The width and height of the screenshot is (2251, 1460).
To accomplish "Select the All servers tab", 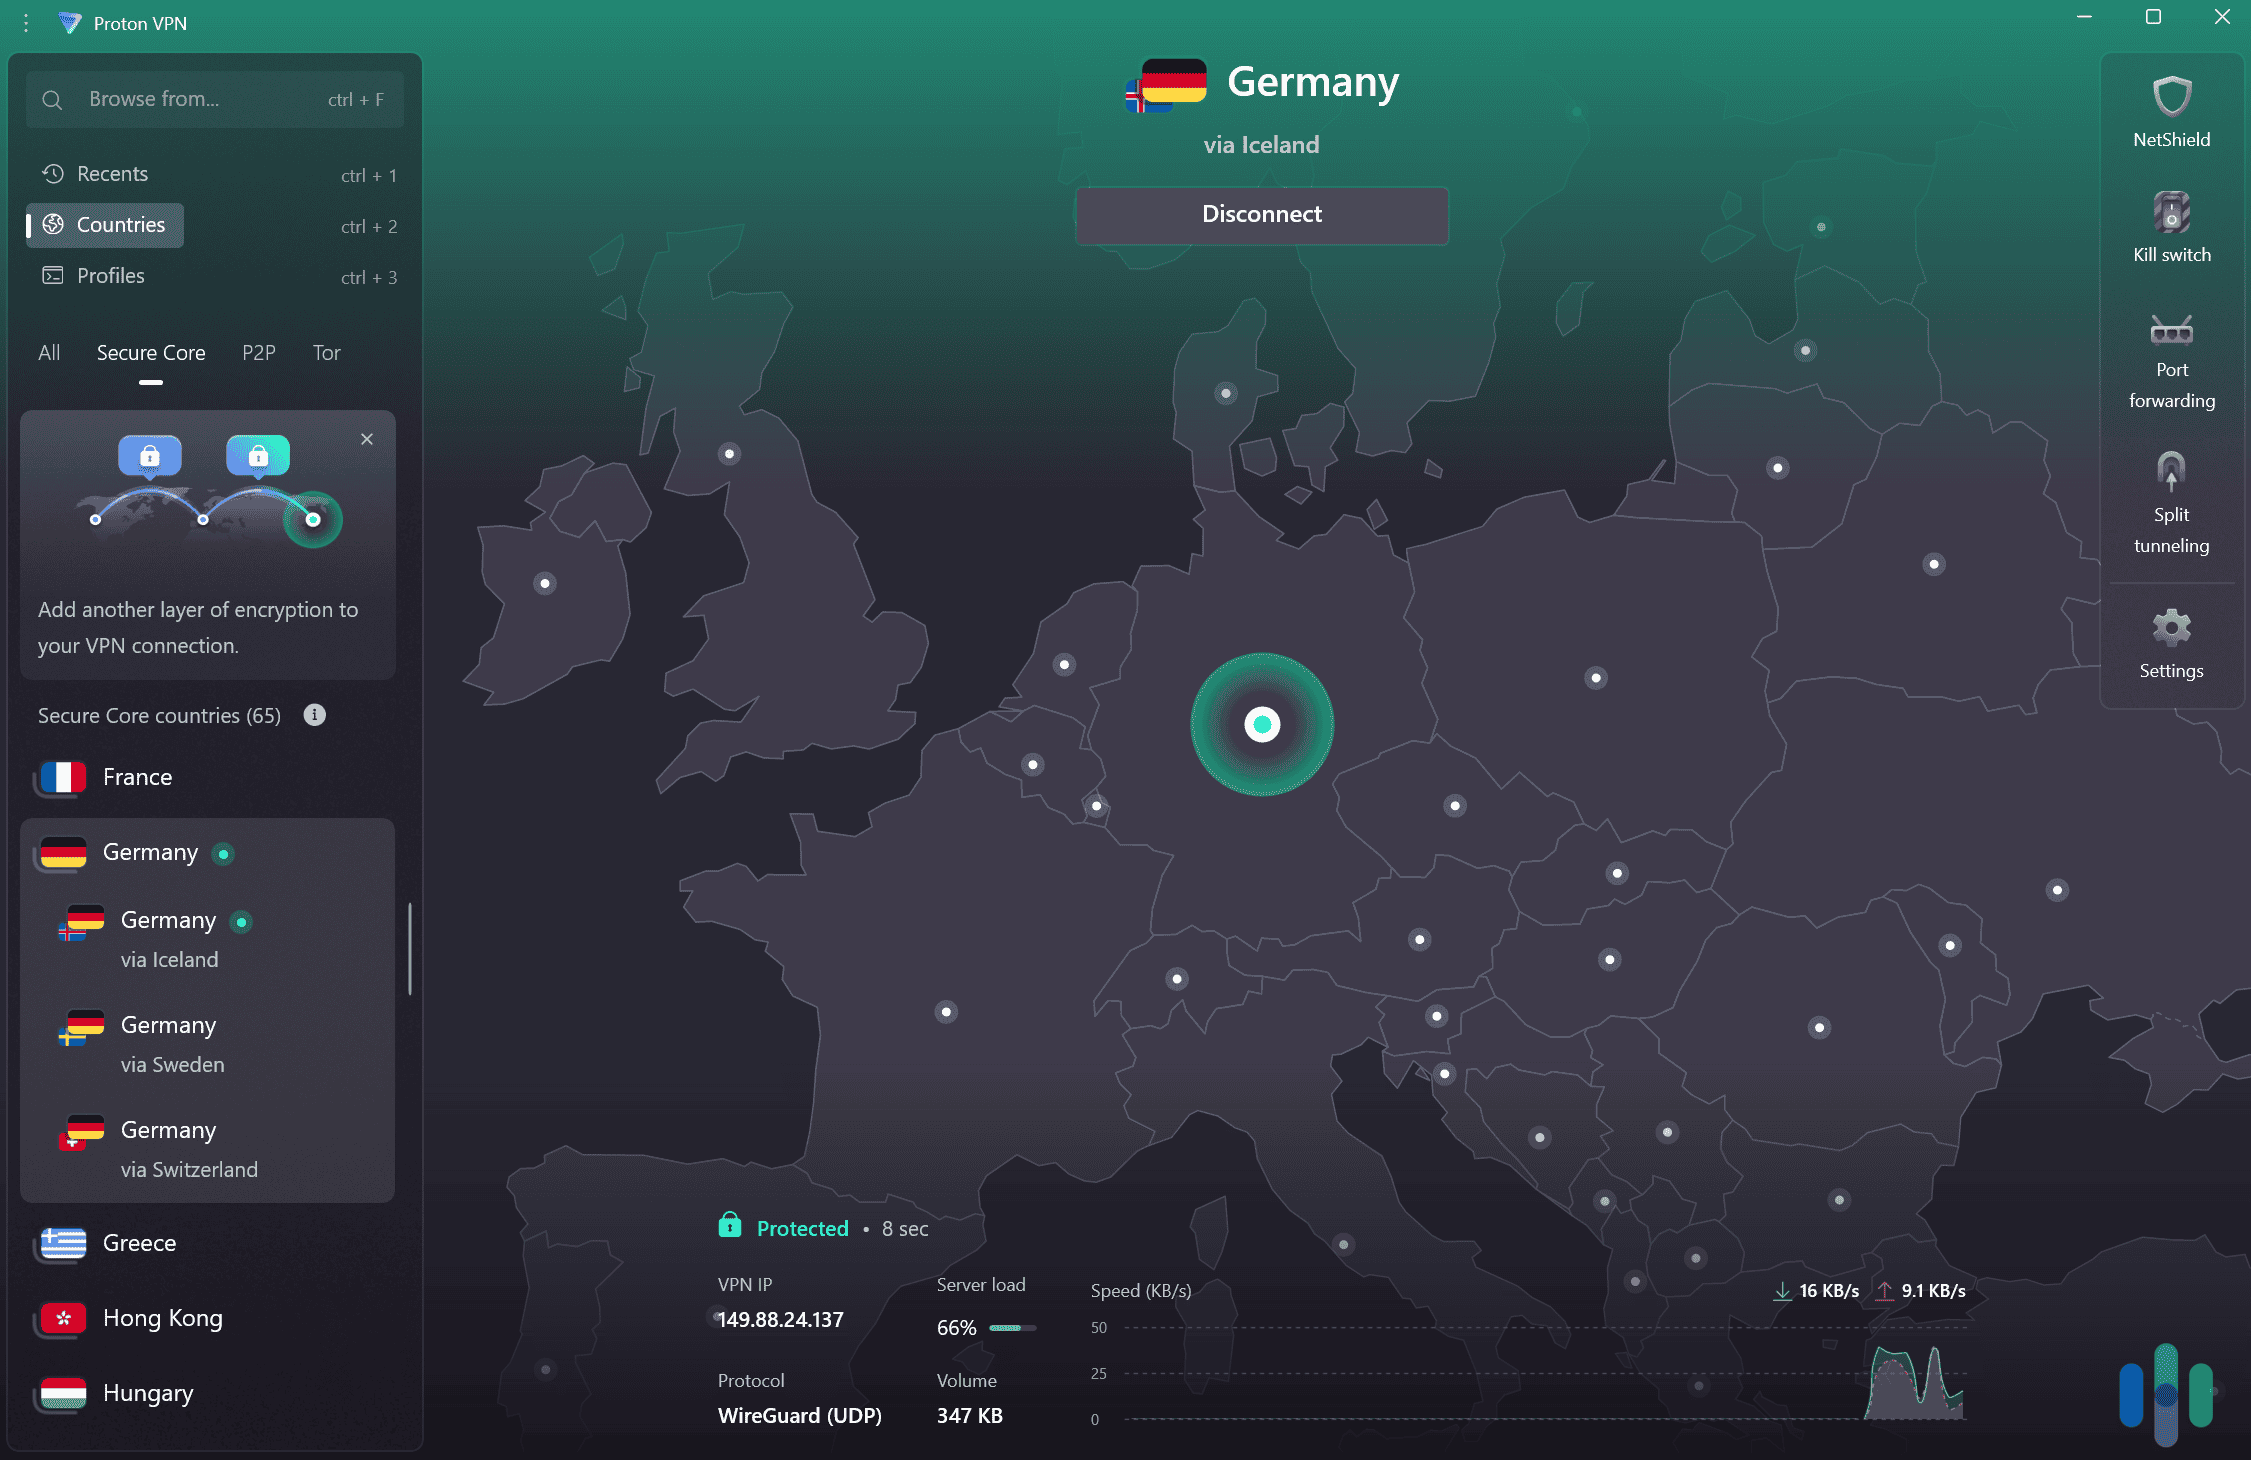I will pos(49,353).
